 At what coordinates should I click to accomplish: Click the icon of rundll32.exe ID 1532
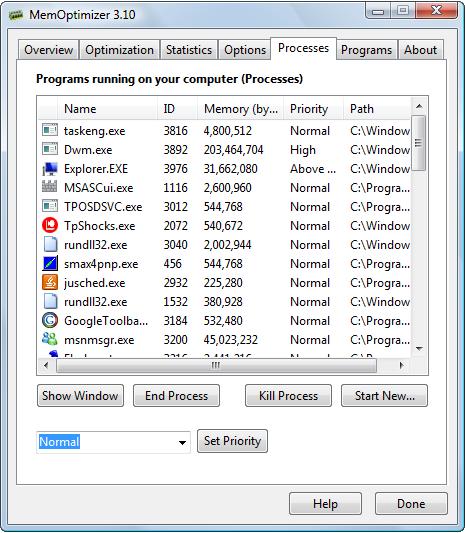50,302
